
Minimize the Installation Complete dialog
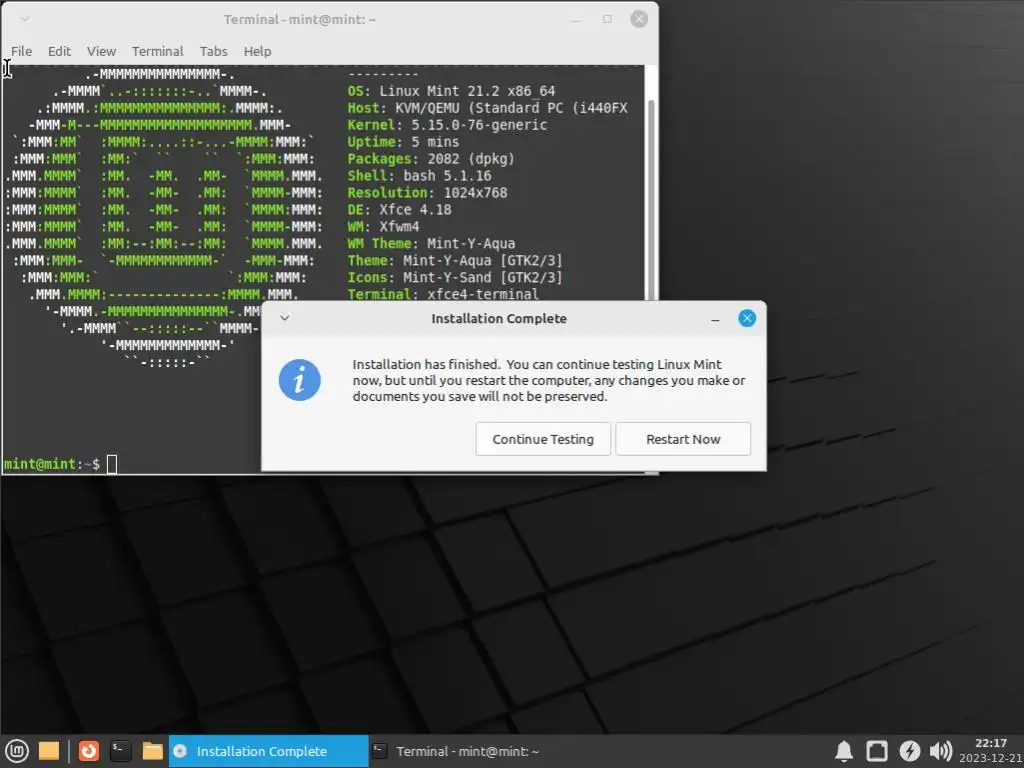pos(715,319)
